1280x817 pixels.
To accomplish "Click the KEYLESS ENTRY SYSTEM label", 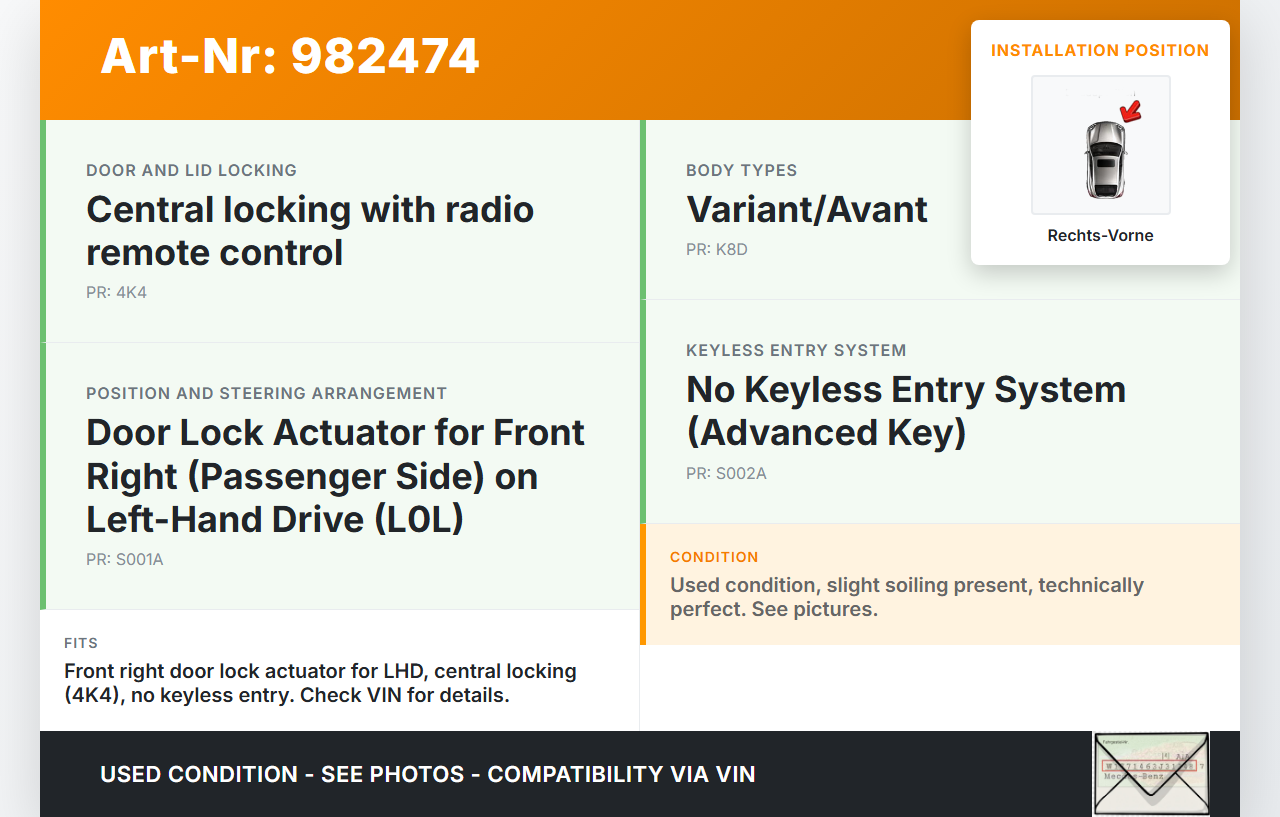I will tap(796, 350).
